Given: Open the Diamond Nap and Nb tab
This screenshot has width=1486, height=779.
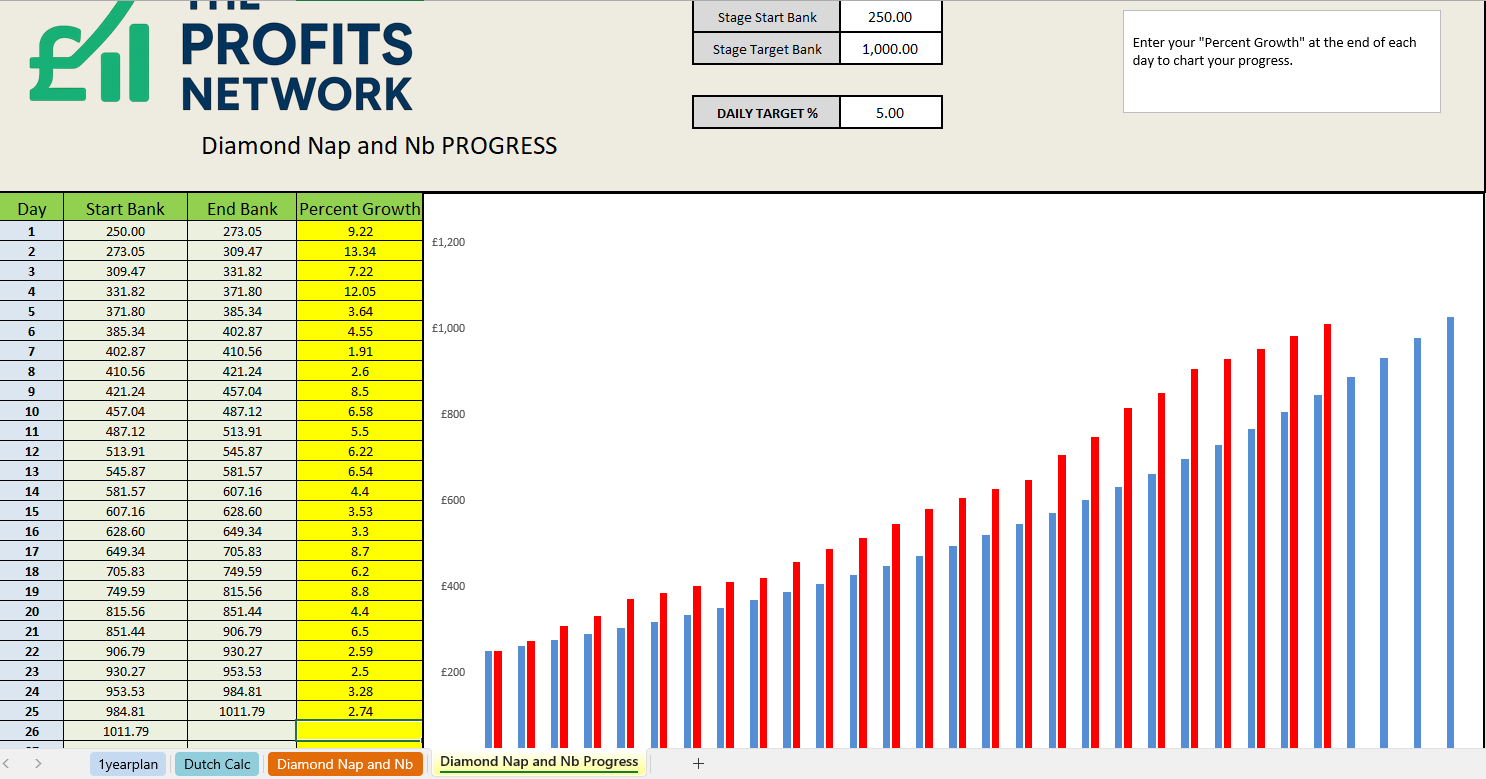Looking at the screenshot, I should (x=344, y=764).
